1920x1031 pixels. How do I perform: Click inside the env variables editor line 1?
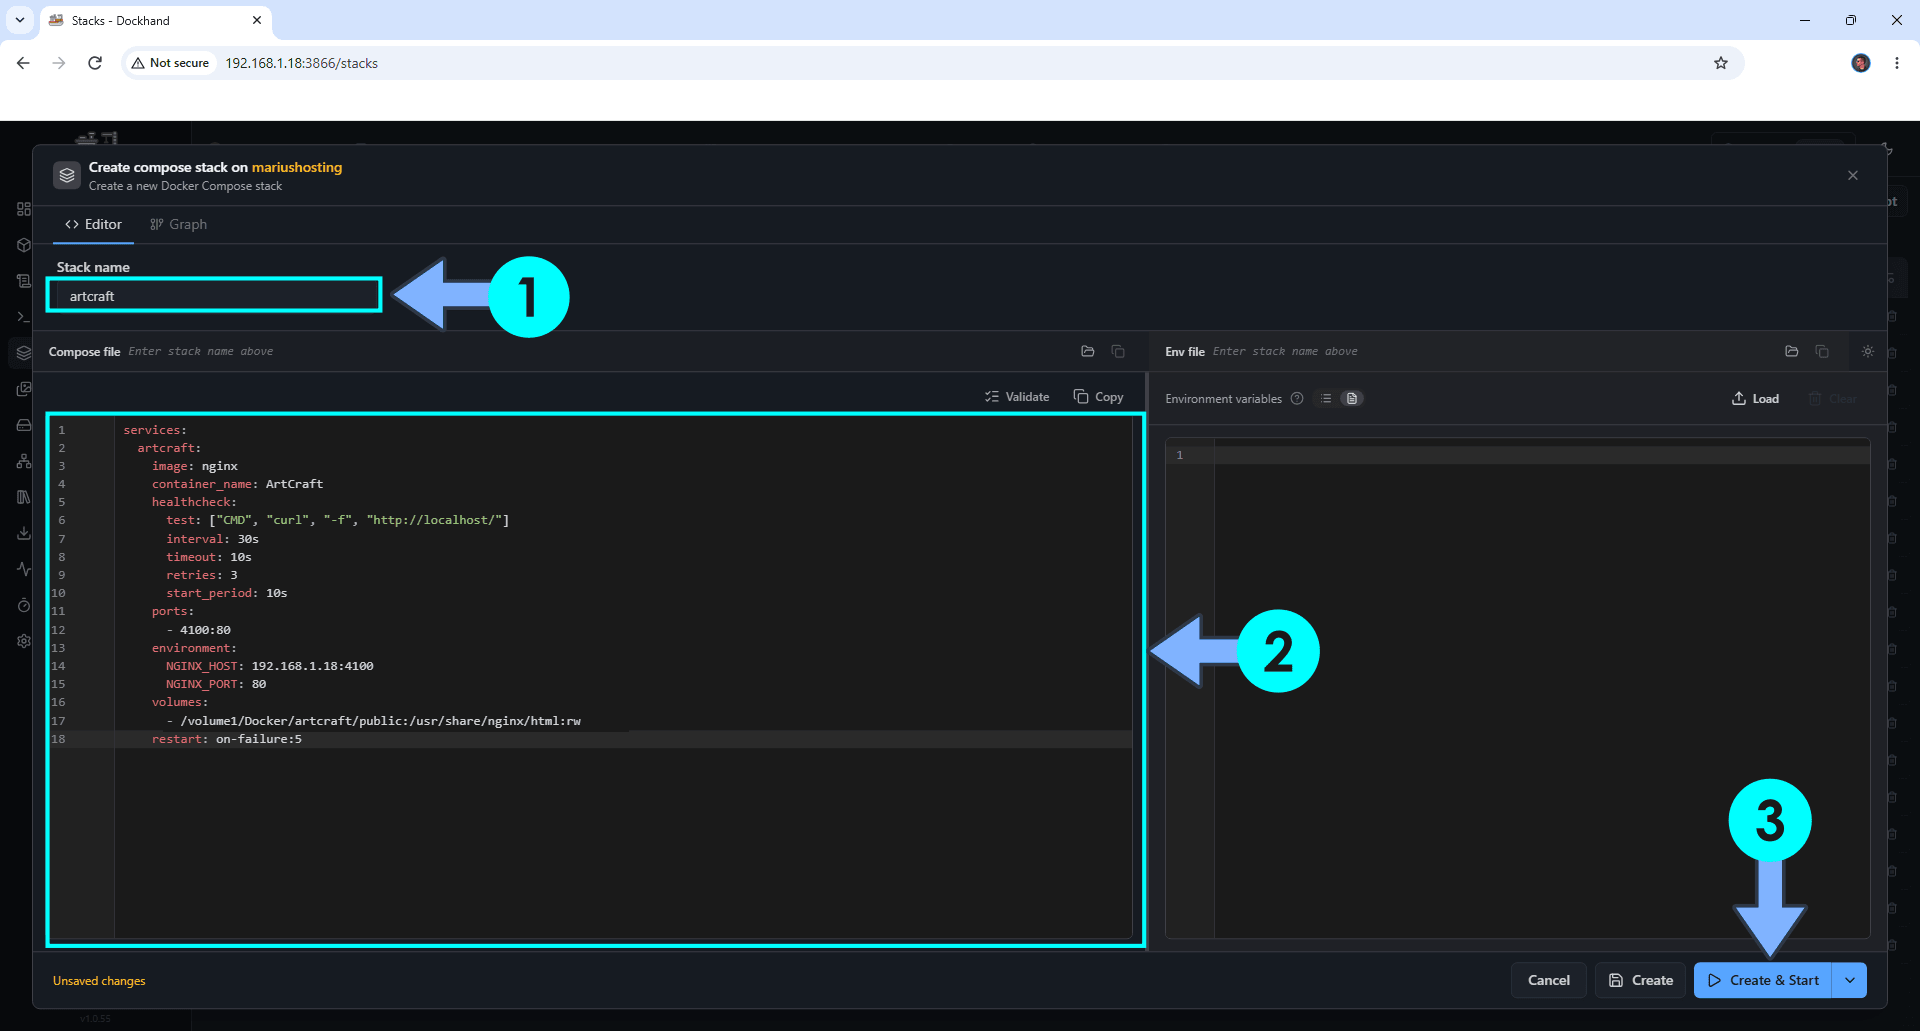pyautogui.click(x=1540, y=455)
